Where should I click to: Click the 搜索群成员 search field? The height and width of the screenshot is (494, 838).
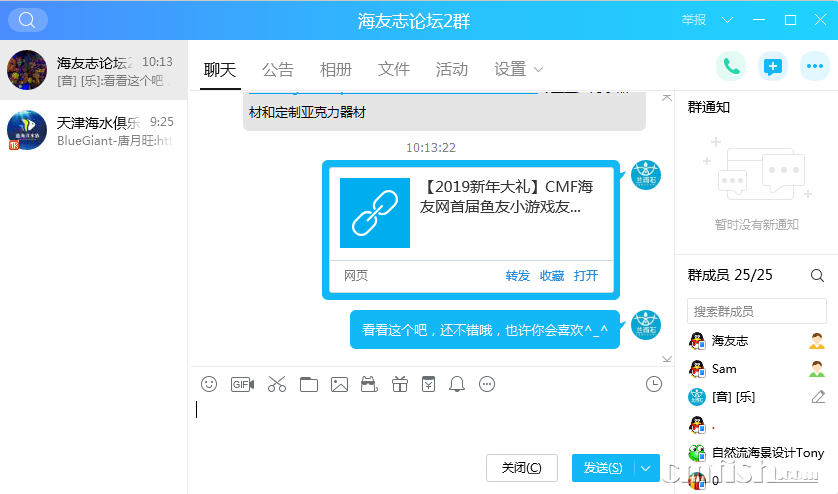pos(757,311)
